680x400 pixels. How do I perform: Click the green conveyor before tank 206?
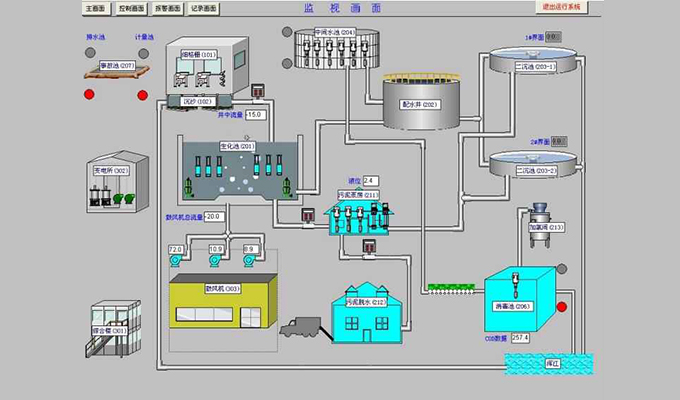coord(451,289)
